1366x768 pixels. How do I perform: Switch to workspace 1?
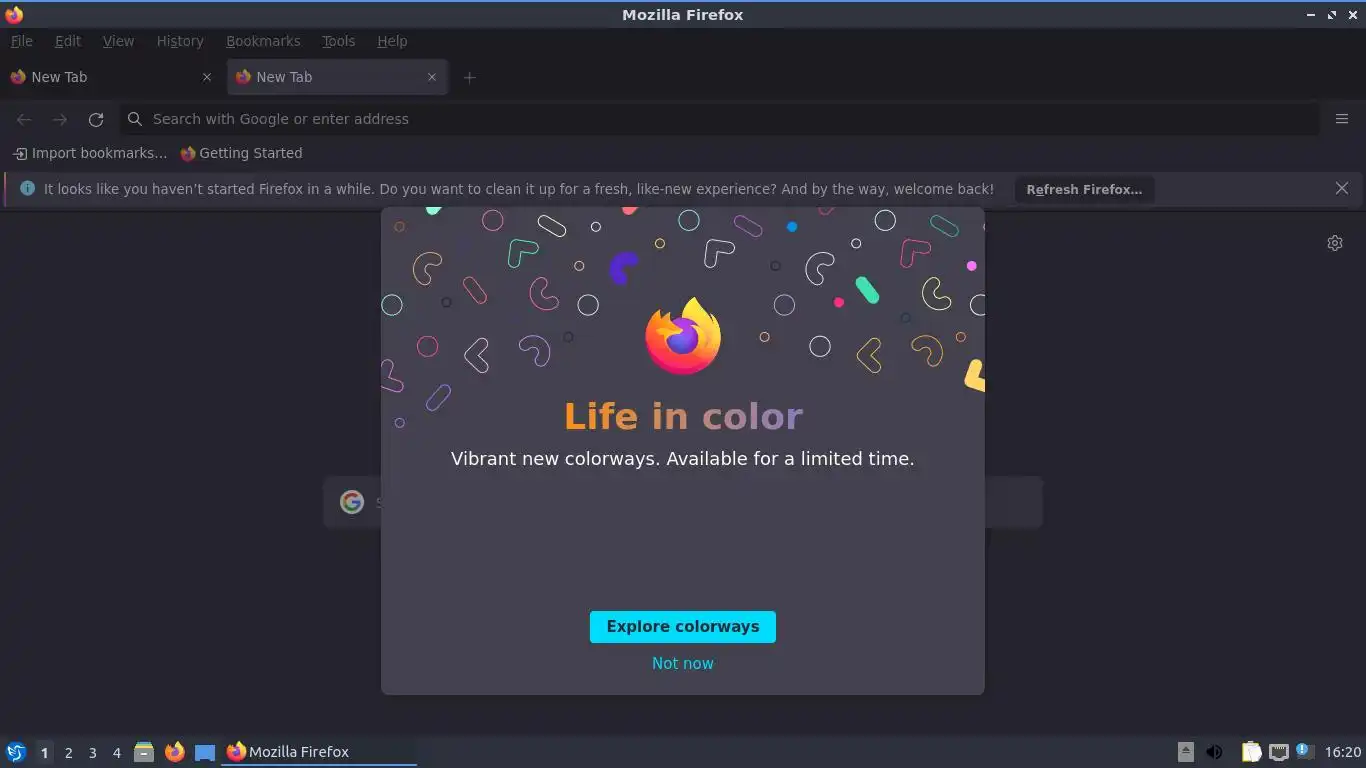click(x=44, y=752)
